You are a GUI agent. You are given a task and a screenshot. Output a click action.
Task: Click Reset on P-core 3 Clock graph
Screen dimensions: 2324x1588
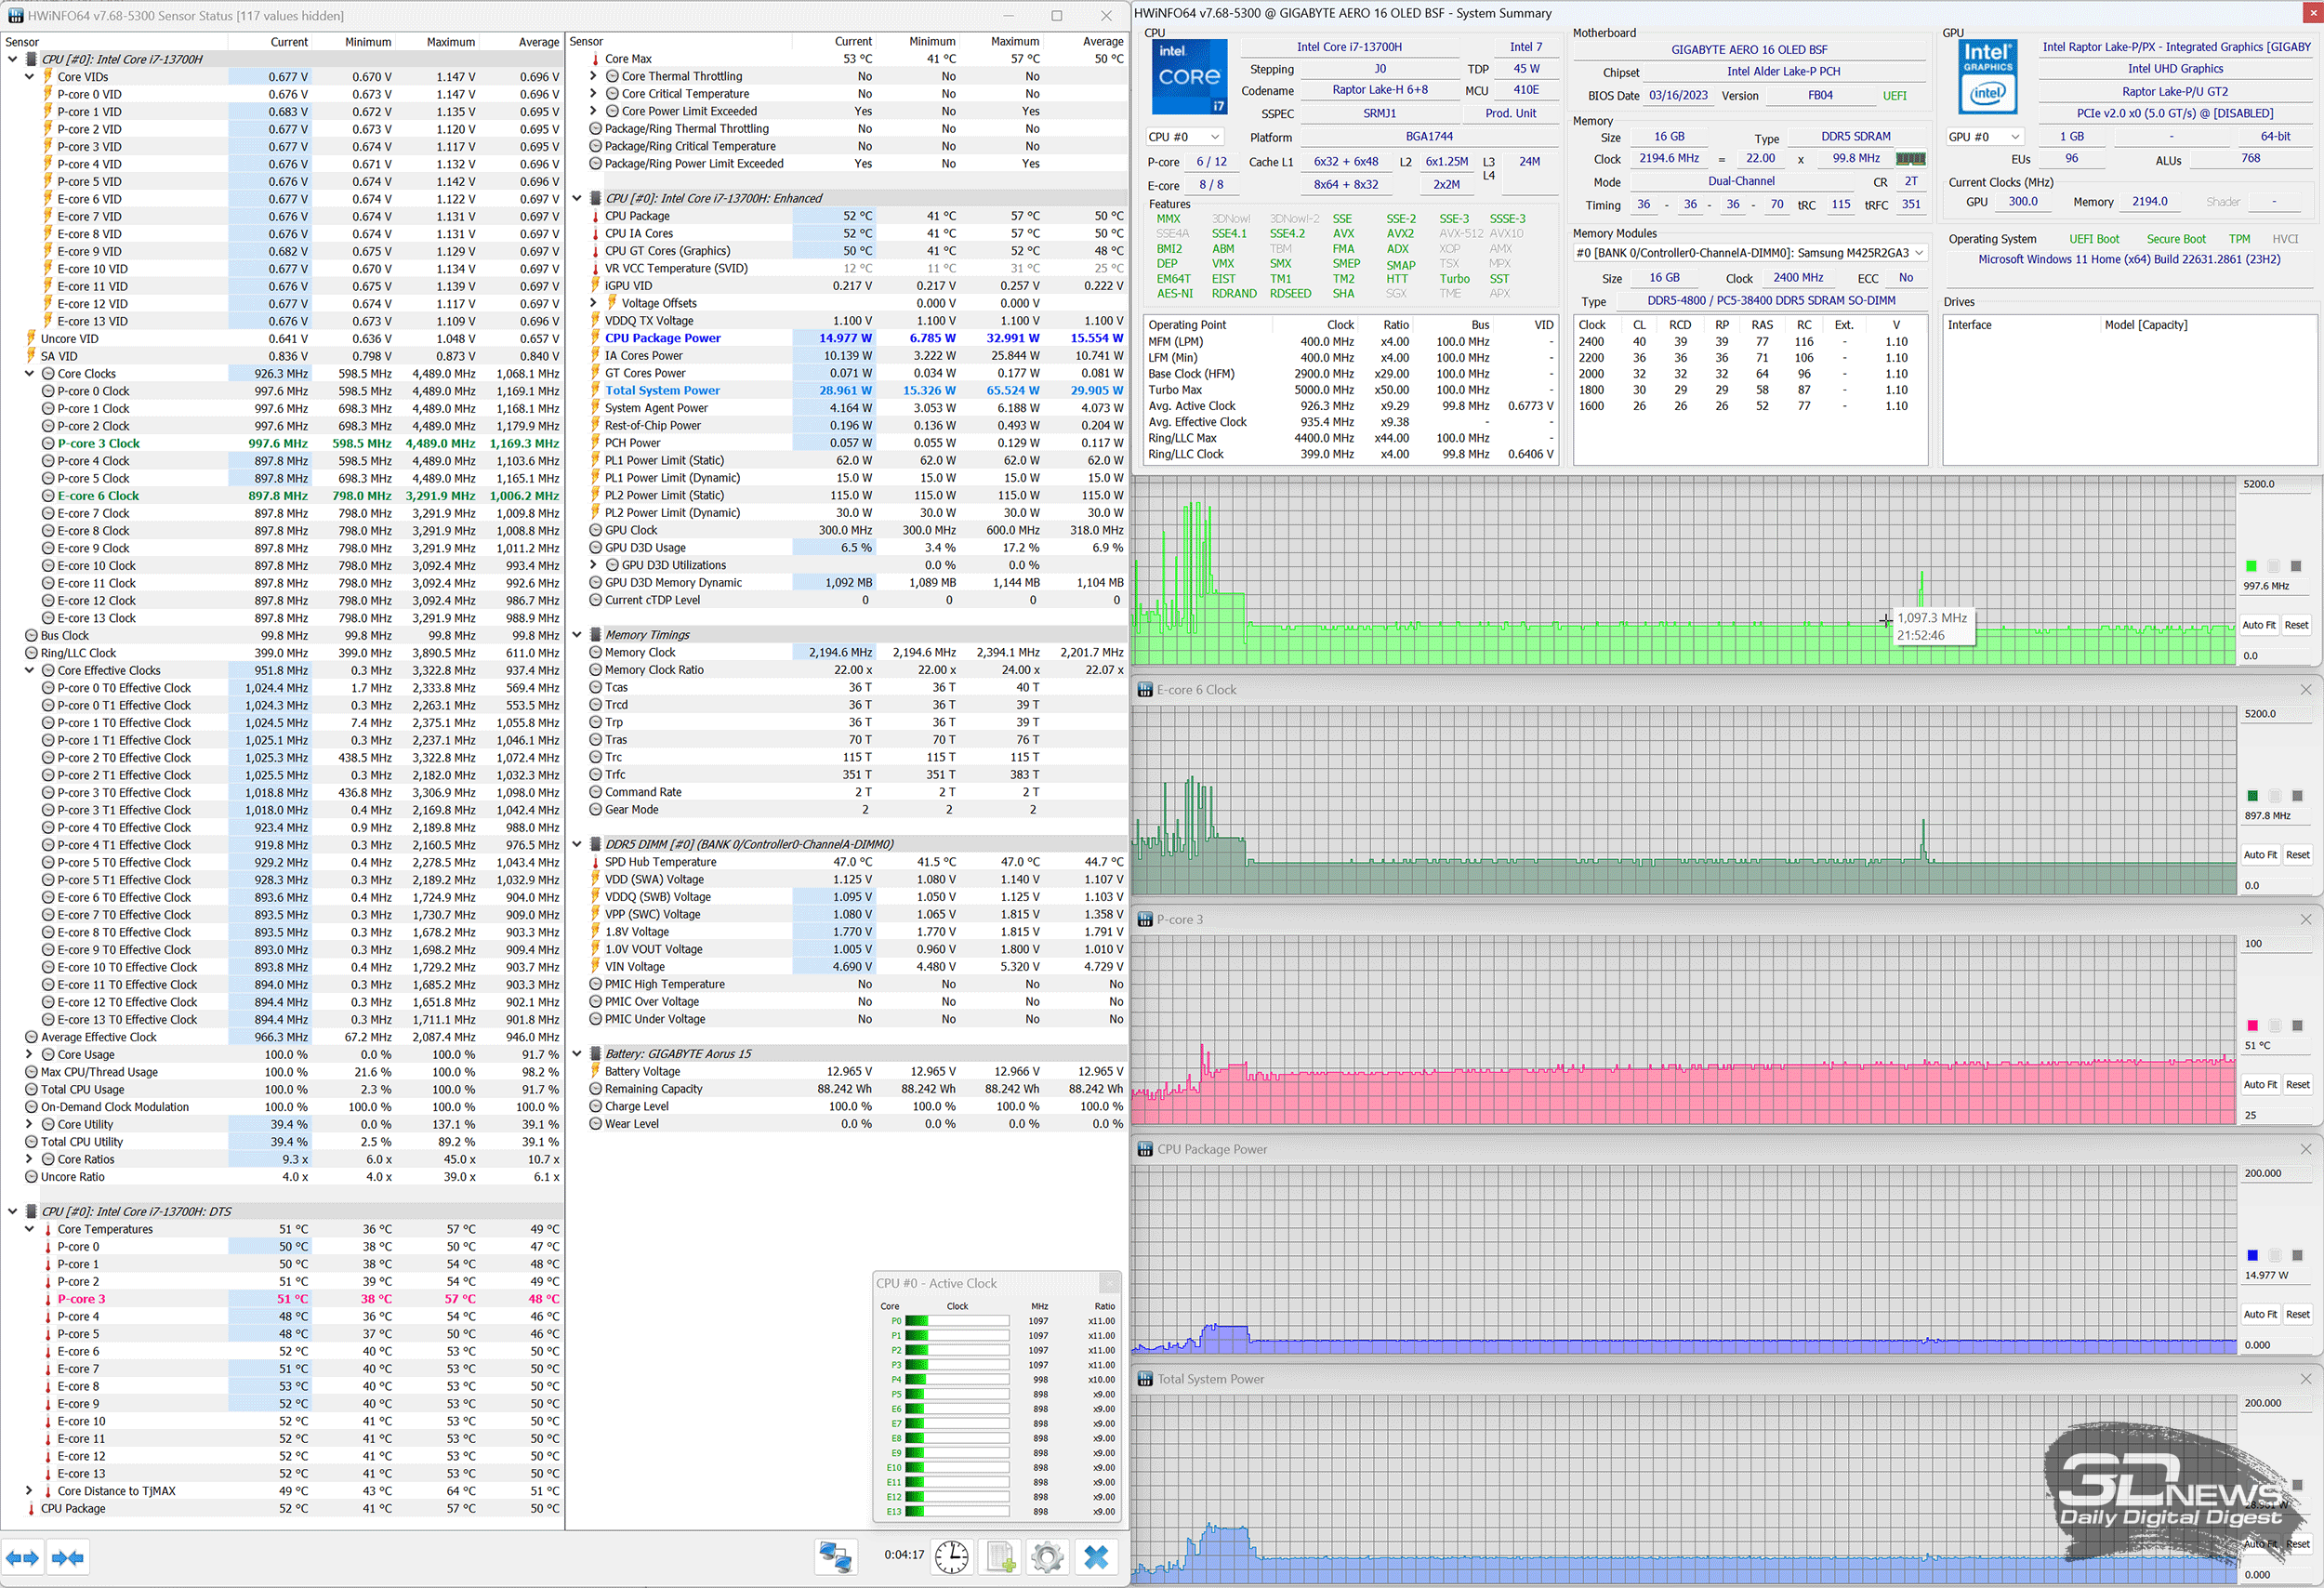[x=2296, y=625]
